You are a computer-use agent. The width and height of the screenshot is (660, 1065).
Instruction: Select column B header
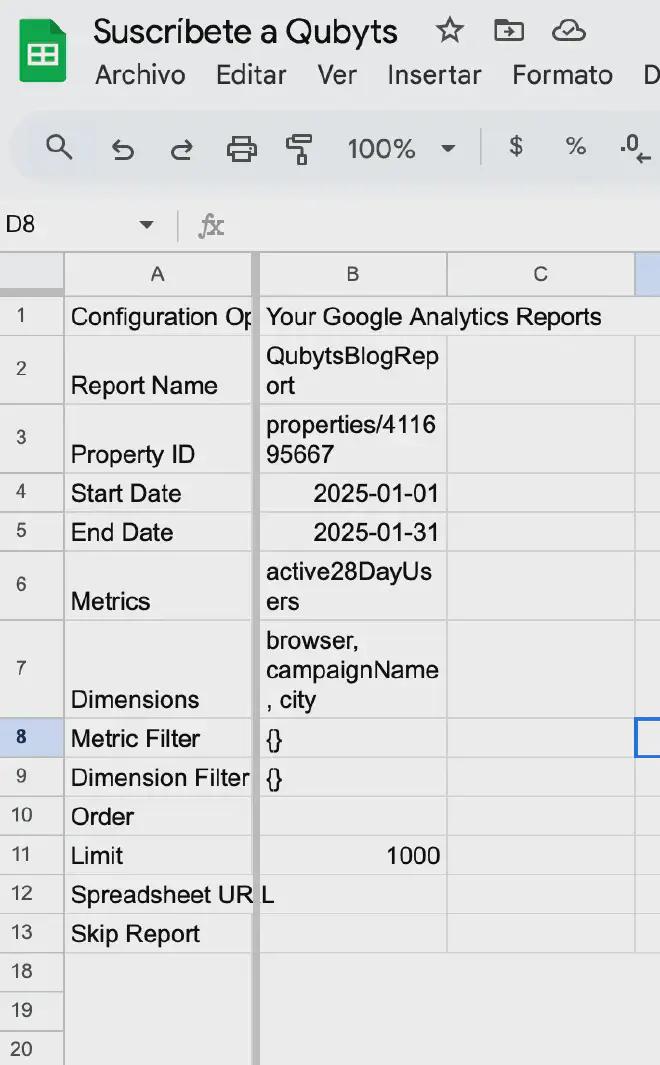coord(353,274)
